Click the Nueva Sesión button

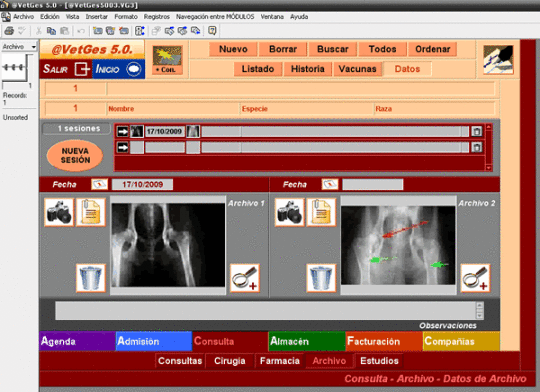75,155
